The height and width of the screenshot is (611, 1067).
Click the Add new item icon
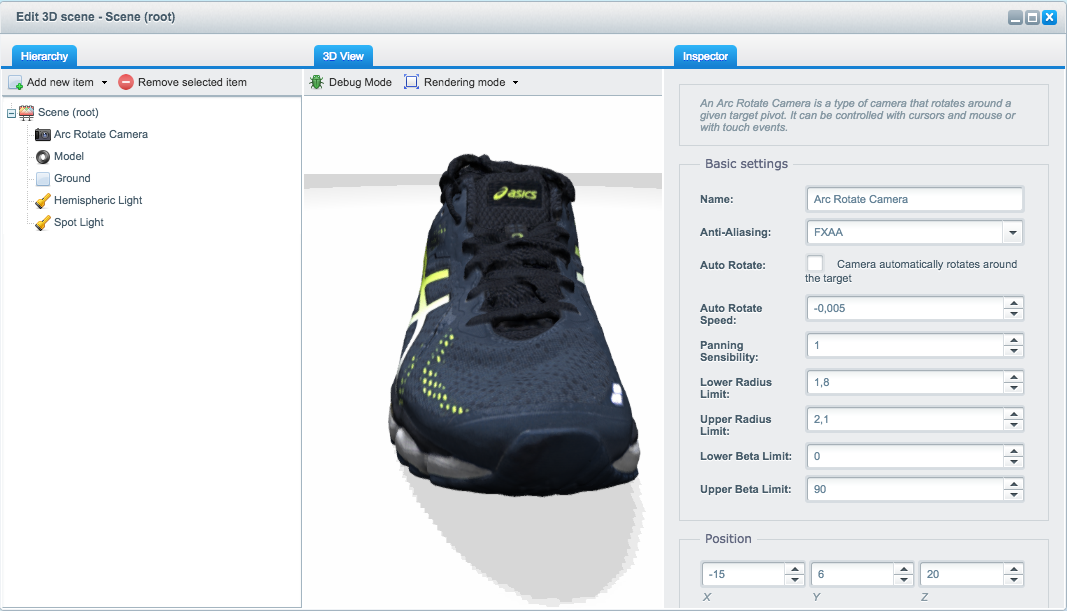16,82
